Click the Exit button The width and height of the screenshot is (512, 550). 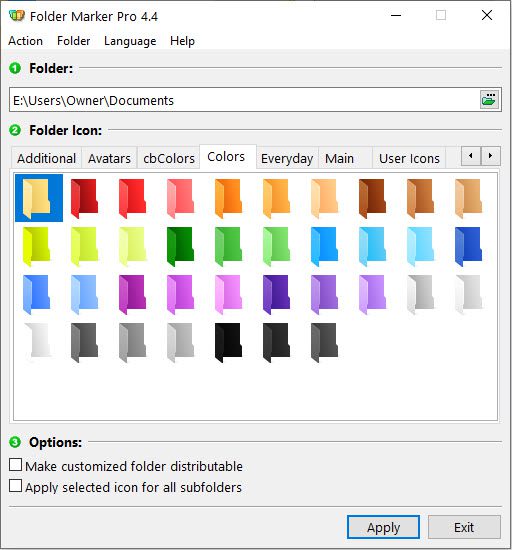point(464,527)
